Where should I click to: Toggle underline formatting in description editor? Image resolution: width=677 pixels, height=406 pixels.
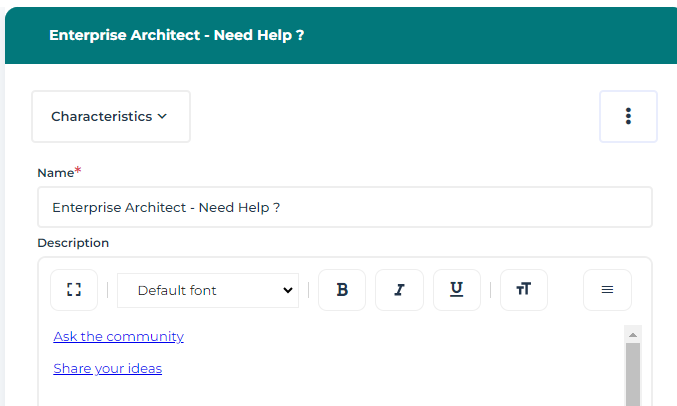[457, 290]
